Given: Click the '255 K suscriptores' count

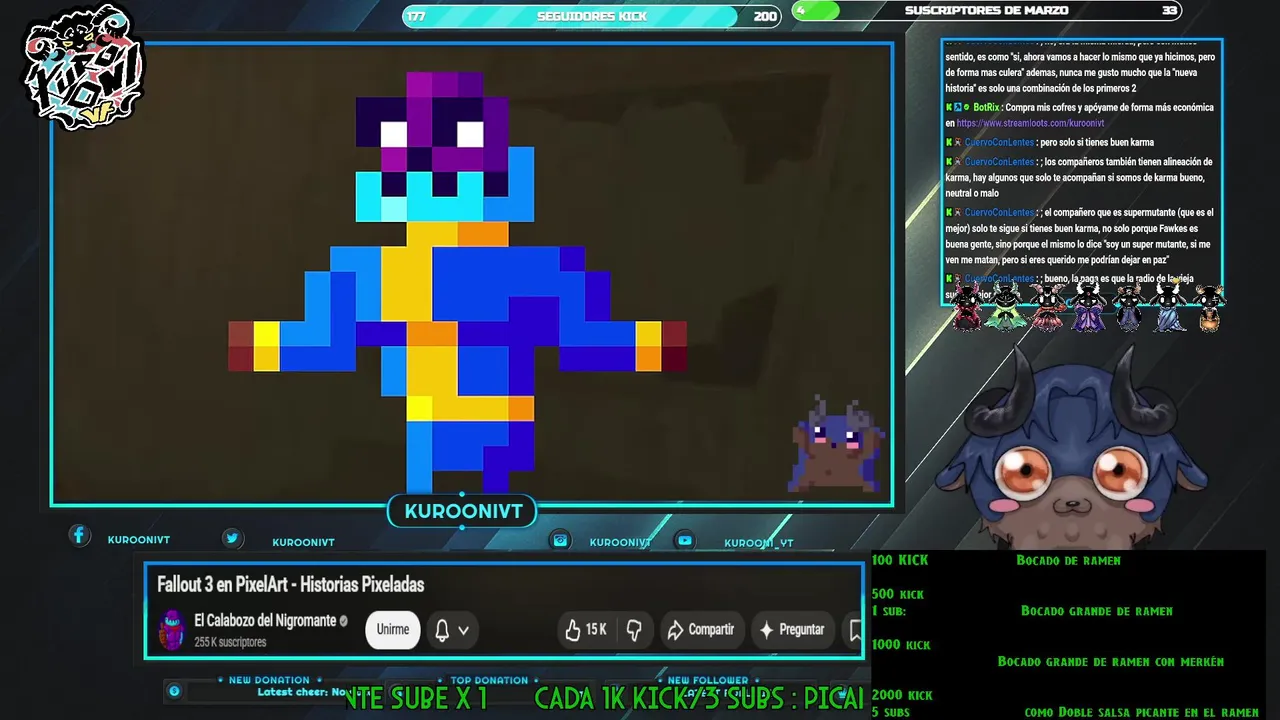Looking at the screenshot, I should tap(230, 642).
